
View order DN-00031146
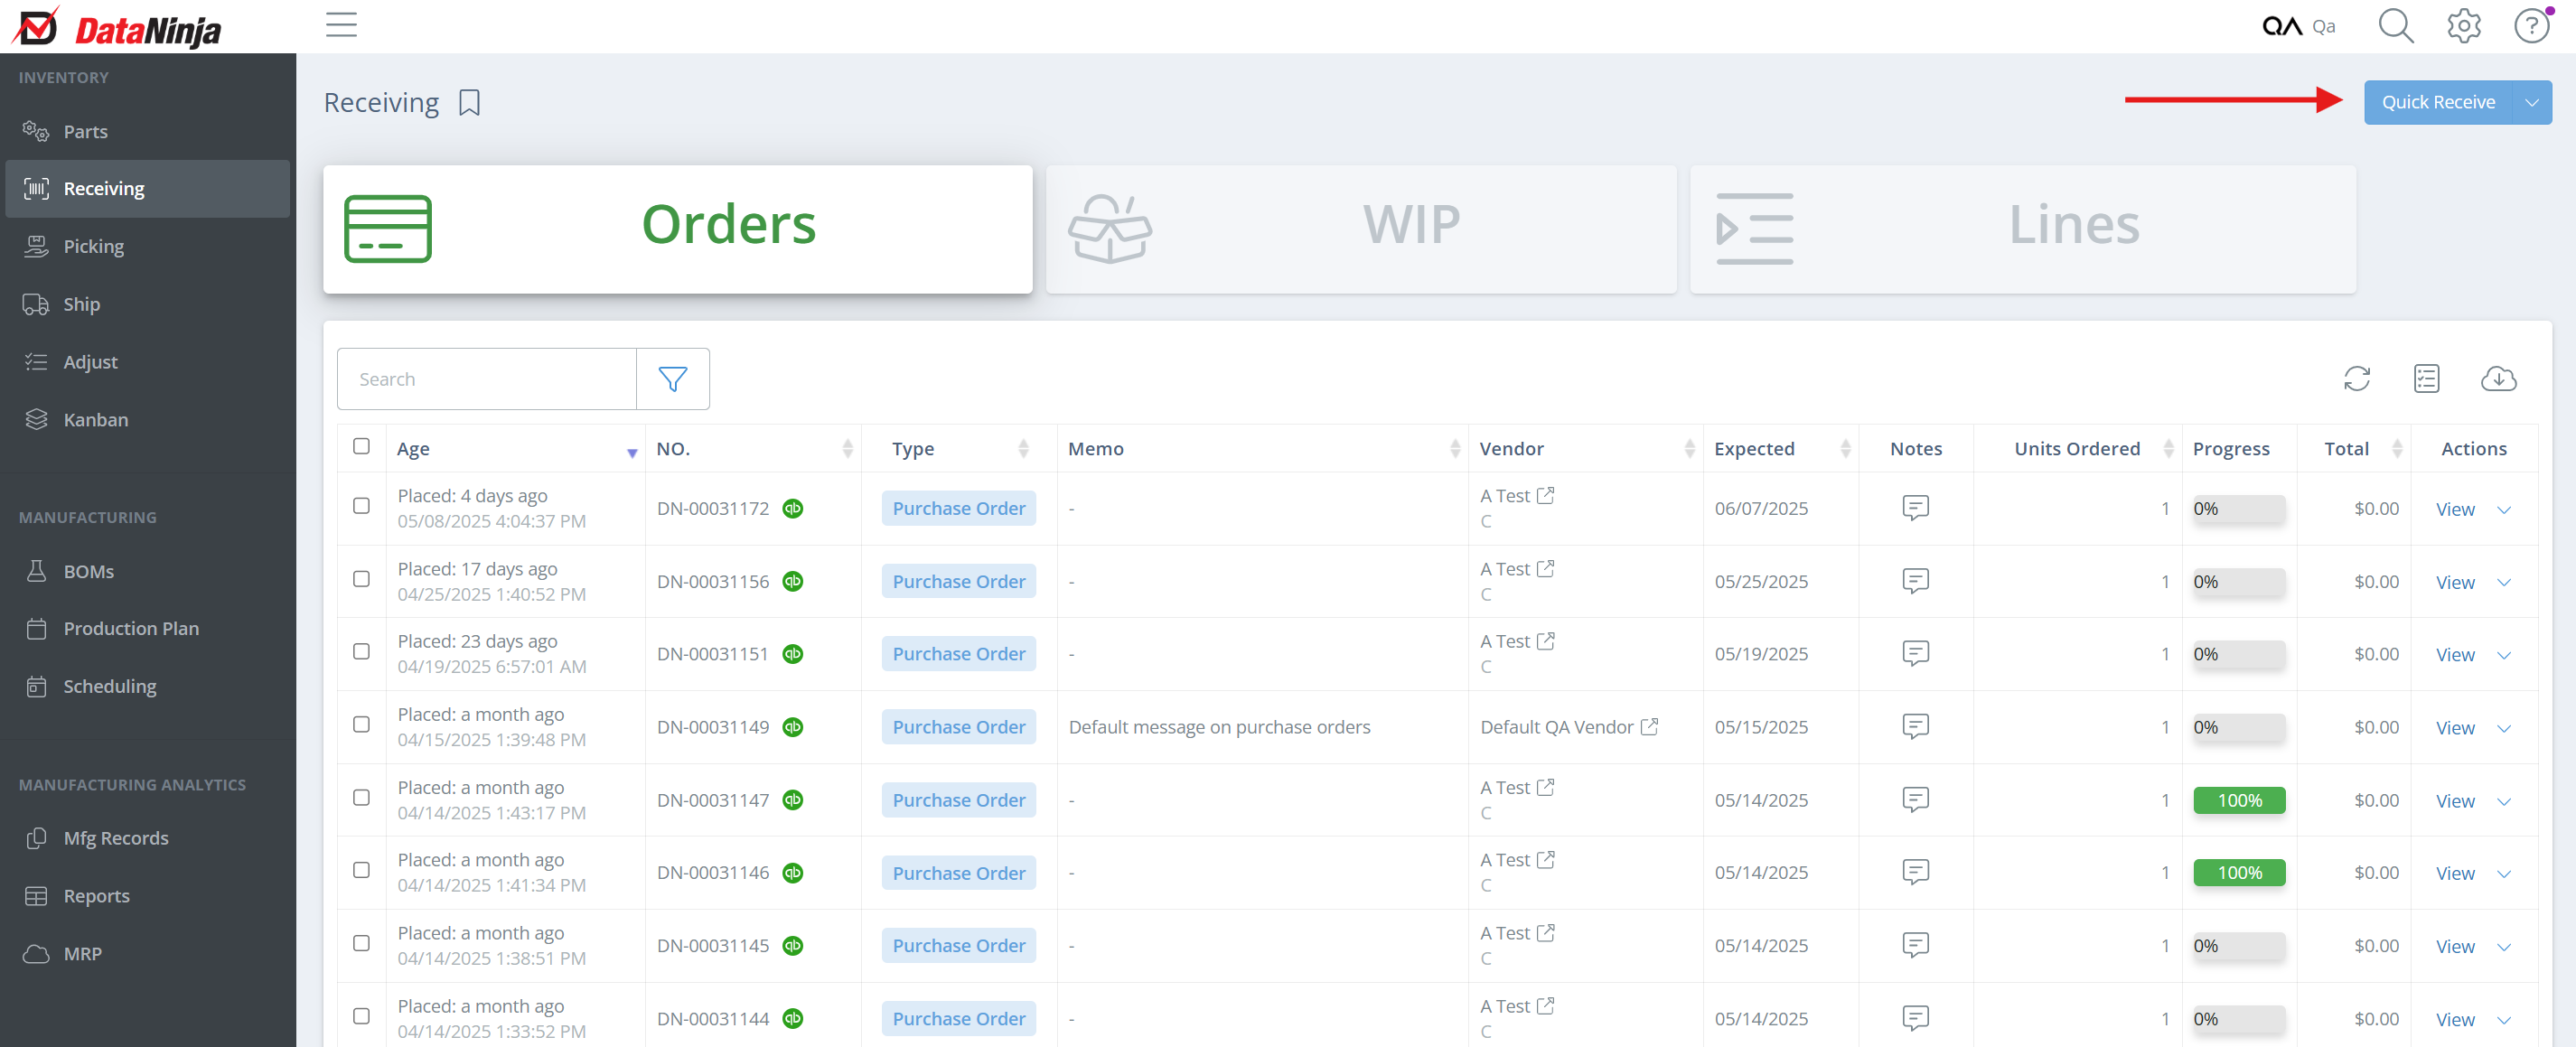tap(2454, 874)
